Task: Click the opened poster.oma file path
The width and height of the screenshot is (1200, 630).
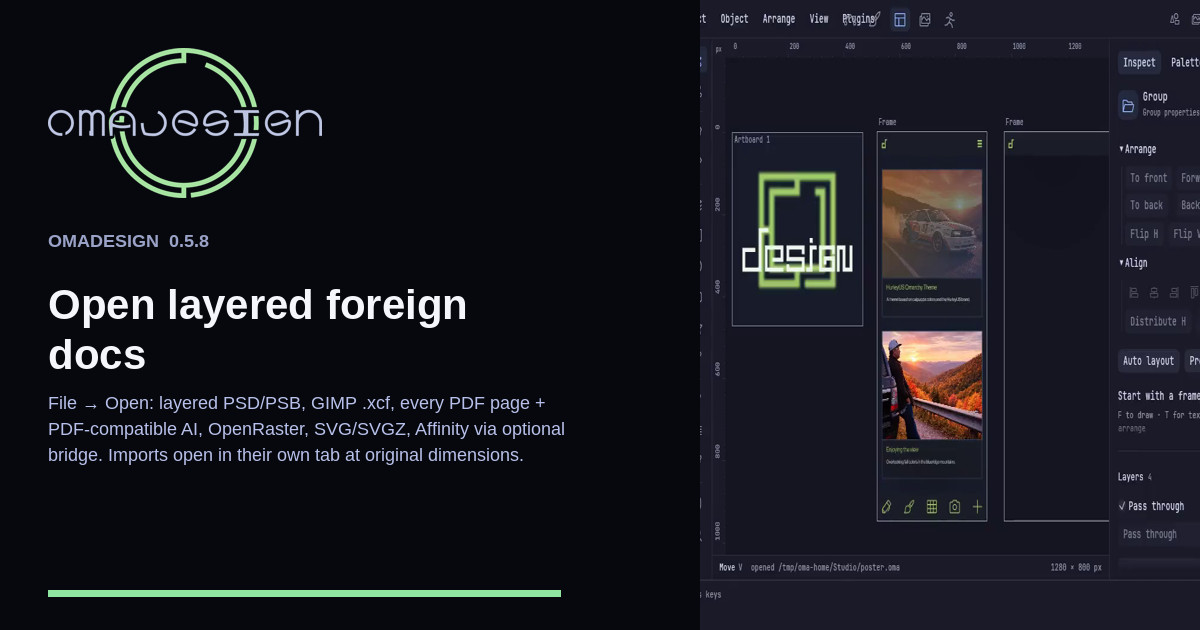Action: coord(825,568)
